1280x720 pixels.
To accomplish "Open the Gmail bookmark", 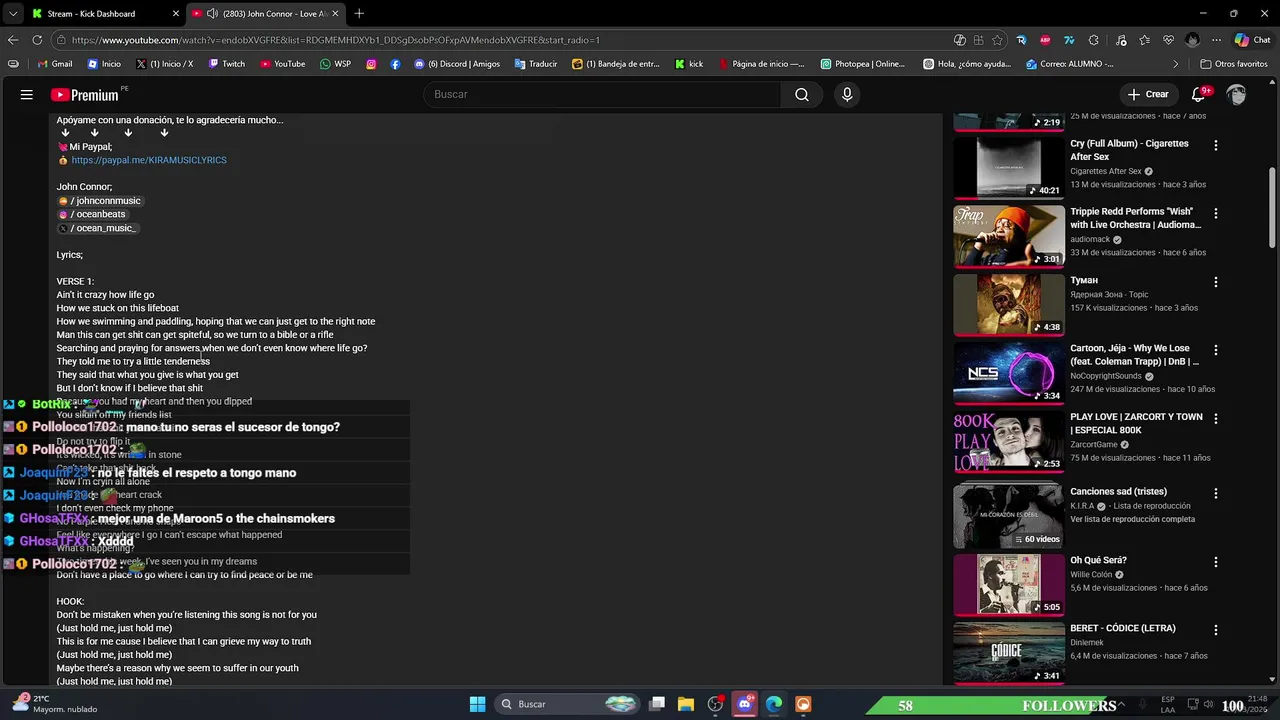I will click(55, 64).
